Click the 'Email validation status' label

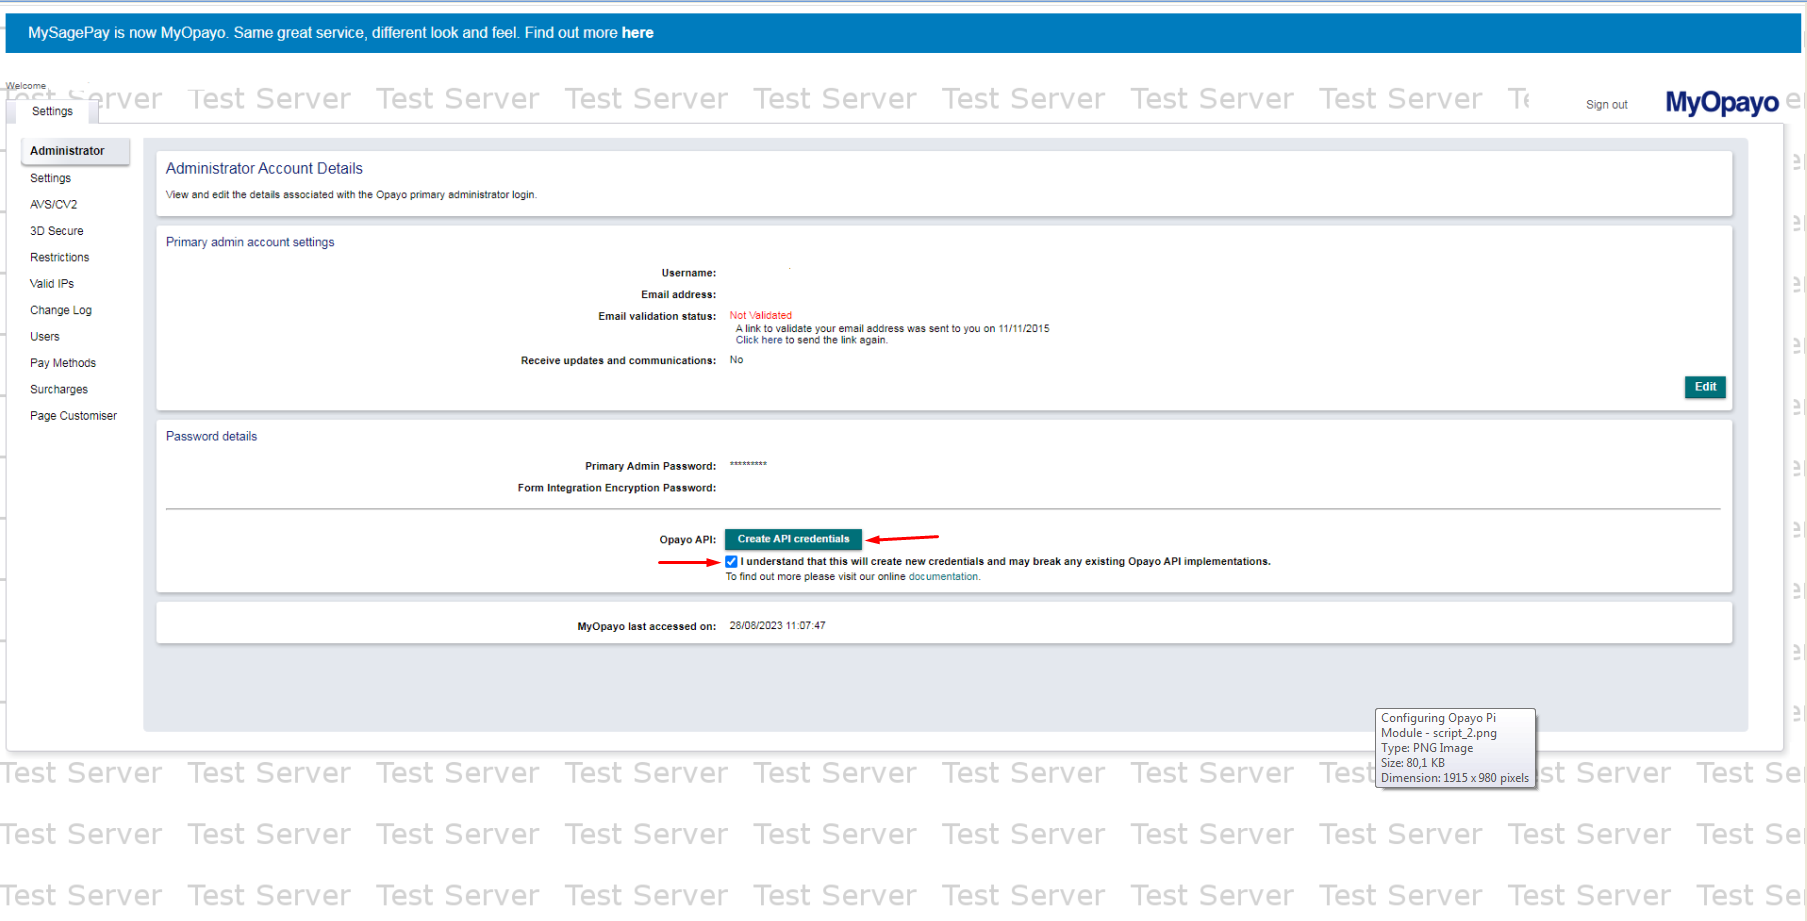pyautogui.click(x=657, y=316)
